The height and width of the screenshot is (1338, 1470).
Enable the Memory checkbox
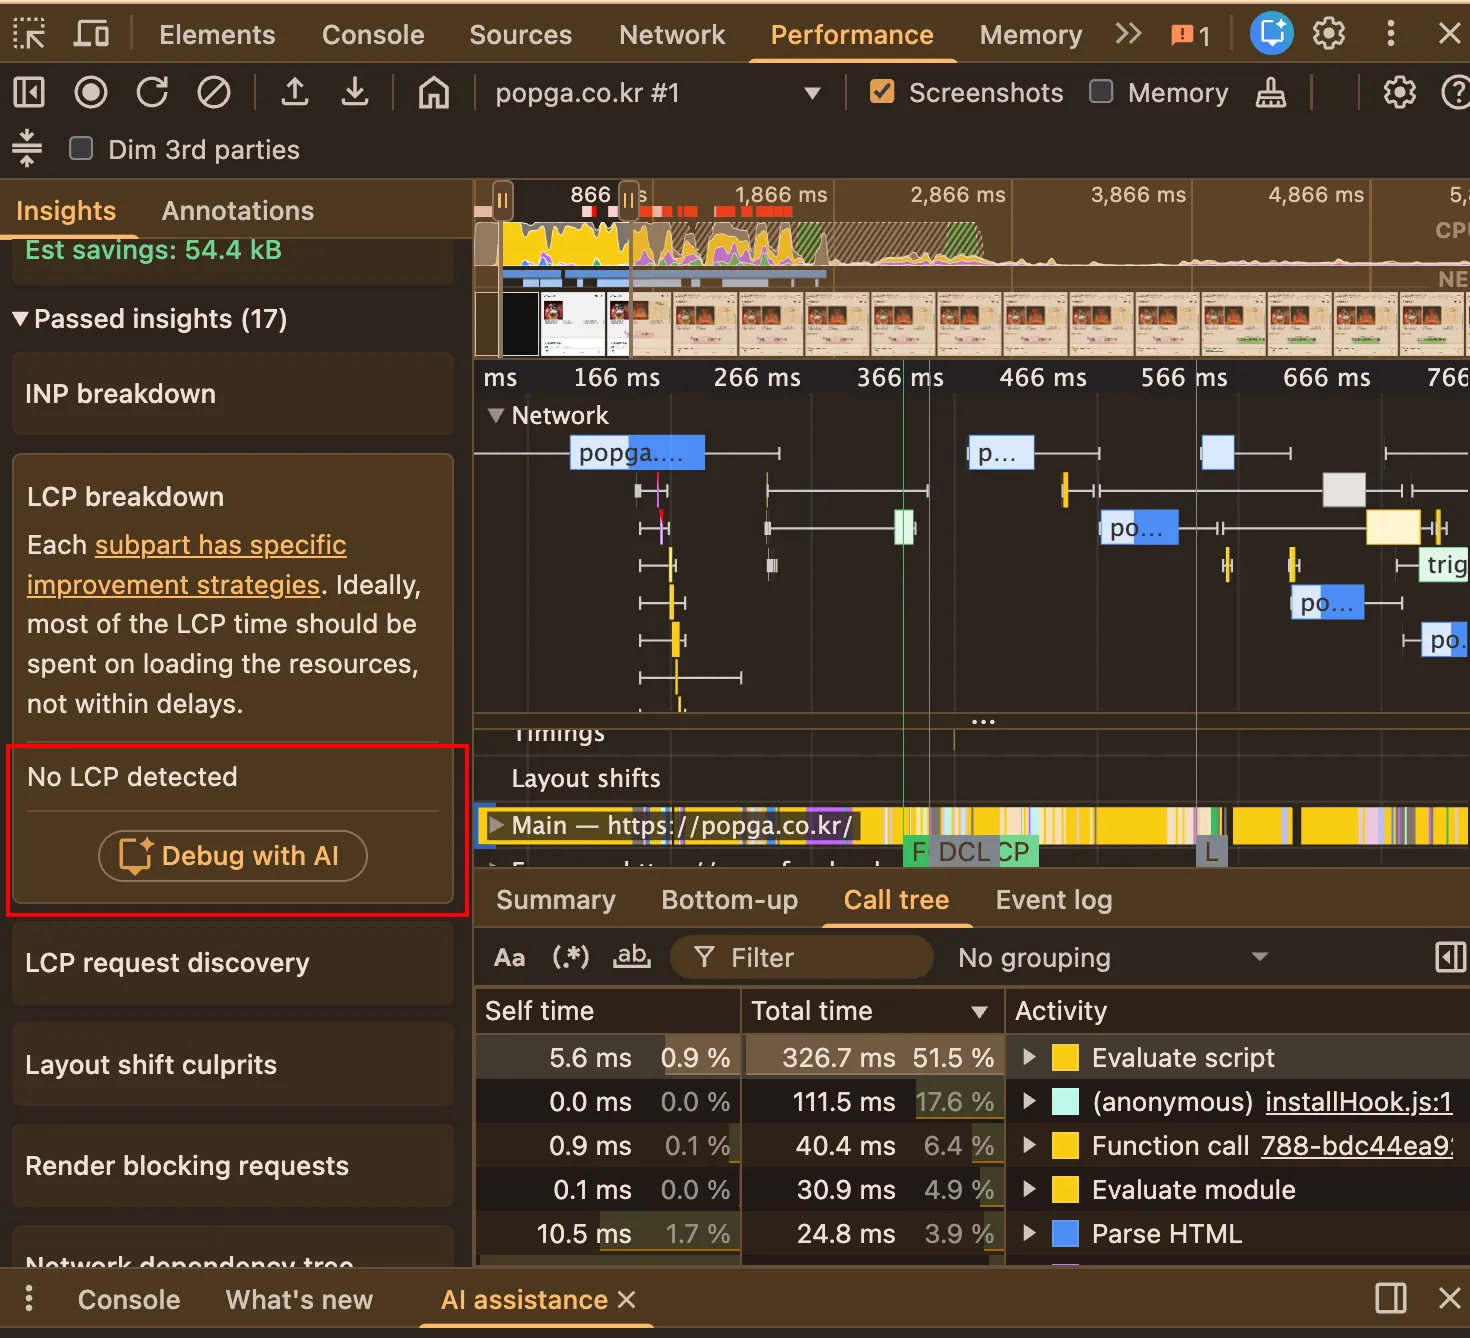(1101, 92)
